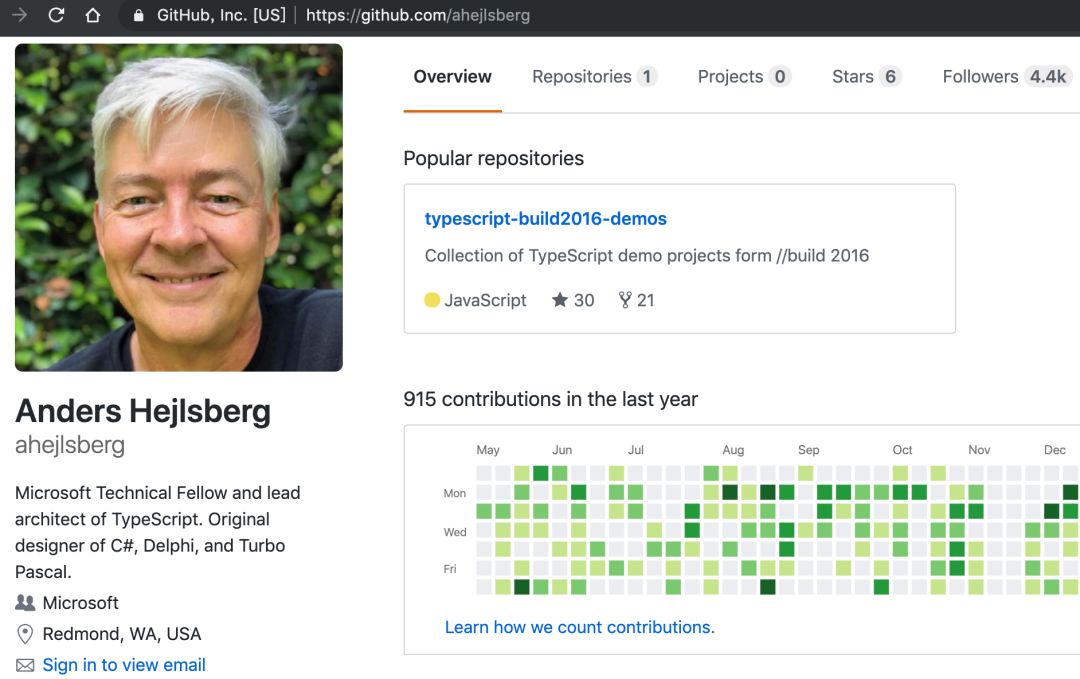
Task: Click the May label on contribution graph
Action: [488, 450]
